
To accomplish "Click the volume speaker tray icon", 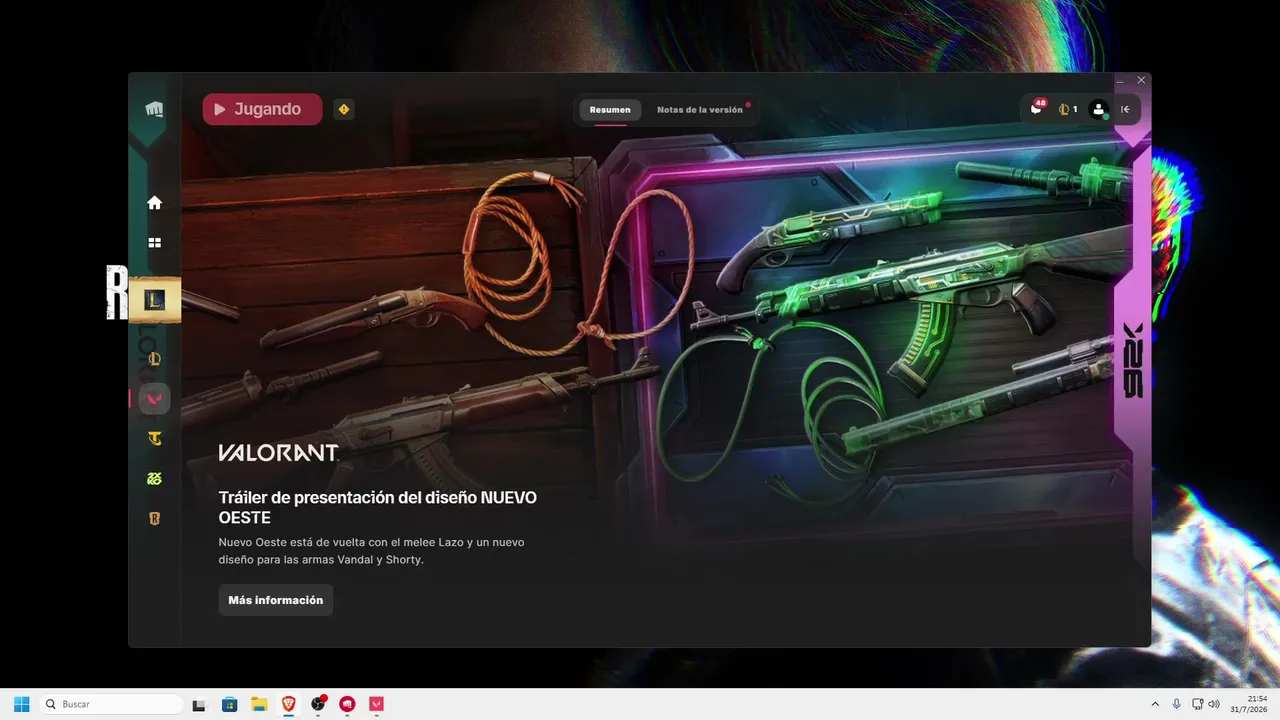I will pyautogui.click(x=1214, y=704).
